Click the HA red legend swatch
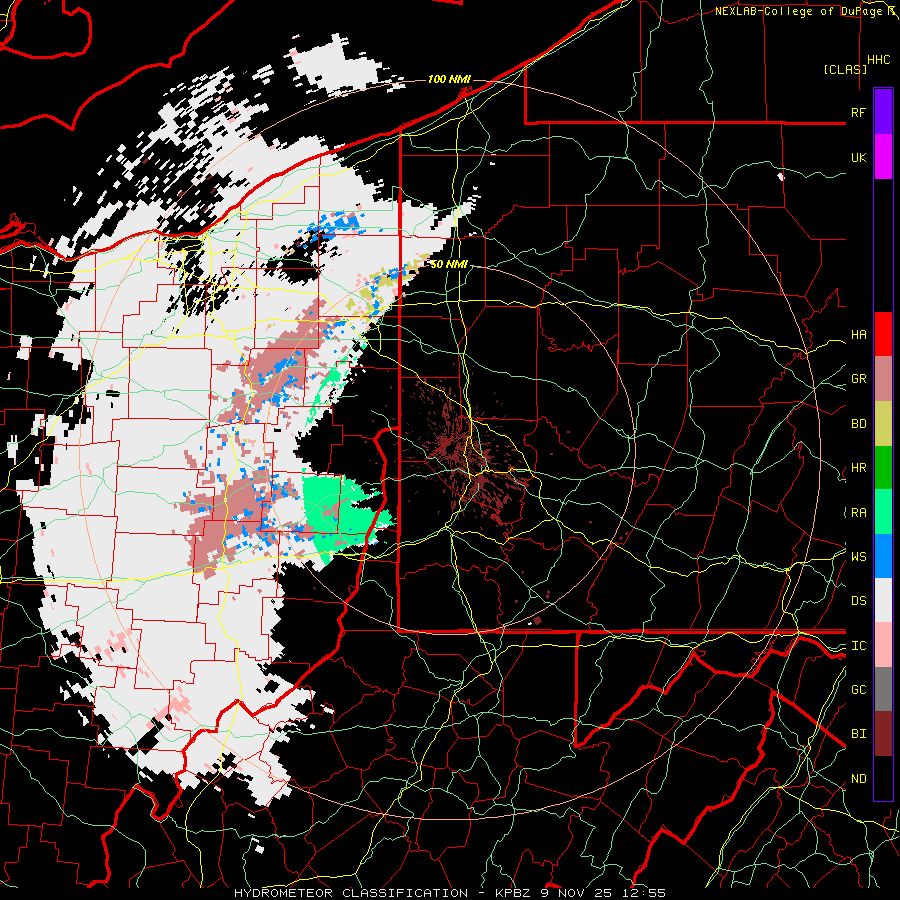 tap(883, 334)
